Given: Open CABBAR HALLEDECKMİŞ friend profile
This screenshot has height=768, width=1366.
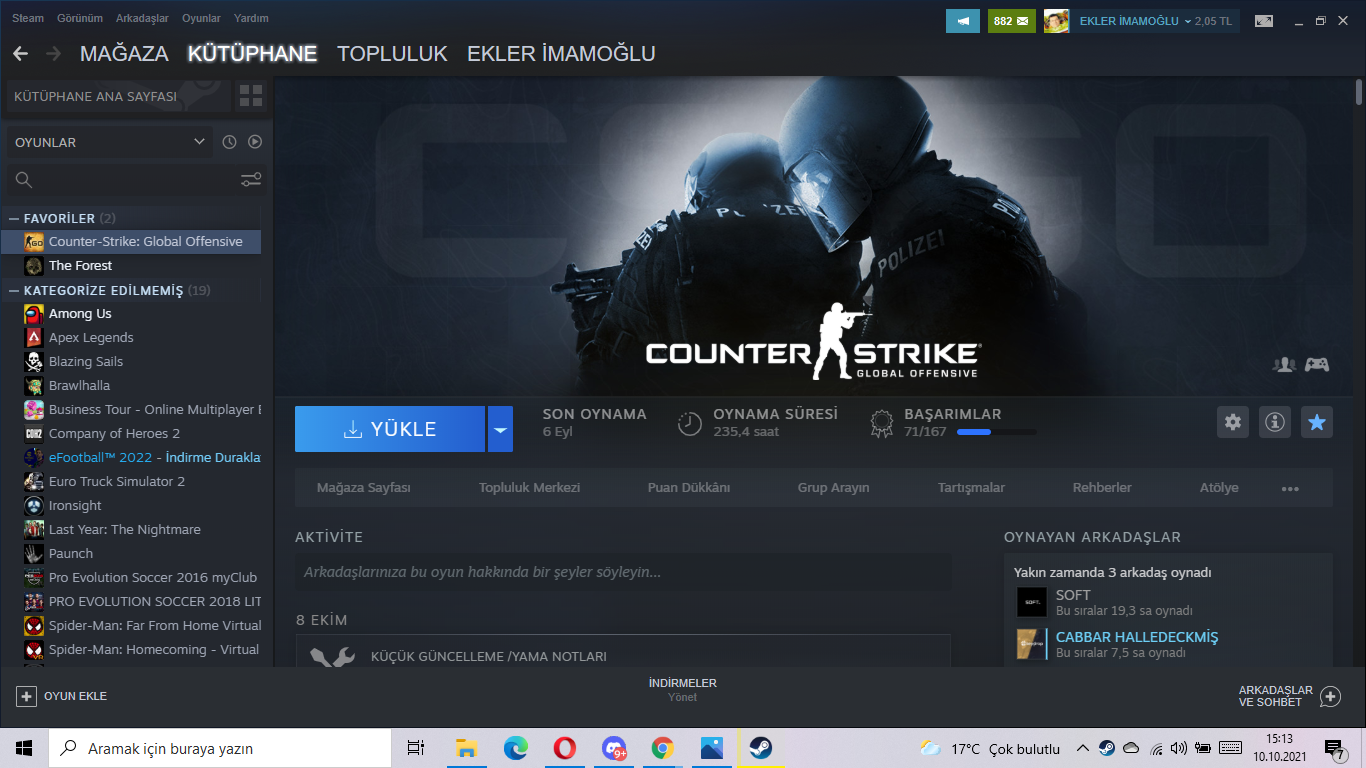Looking at the screenshot, I should [1137, 637].
